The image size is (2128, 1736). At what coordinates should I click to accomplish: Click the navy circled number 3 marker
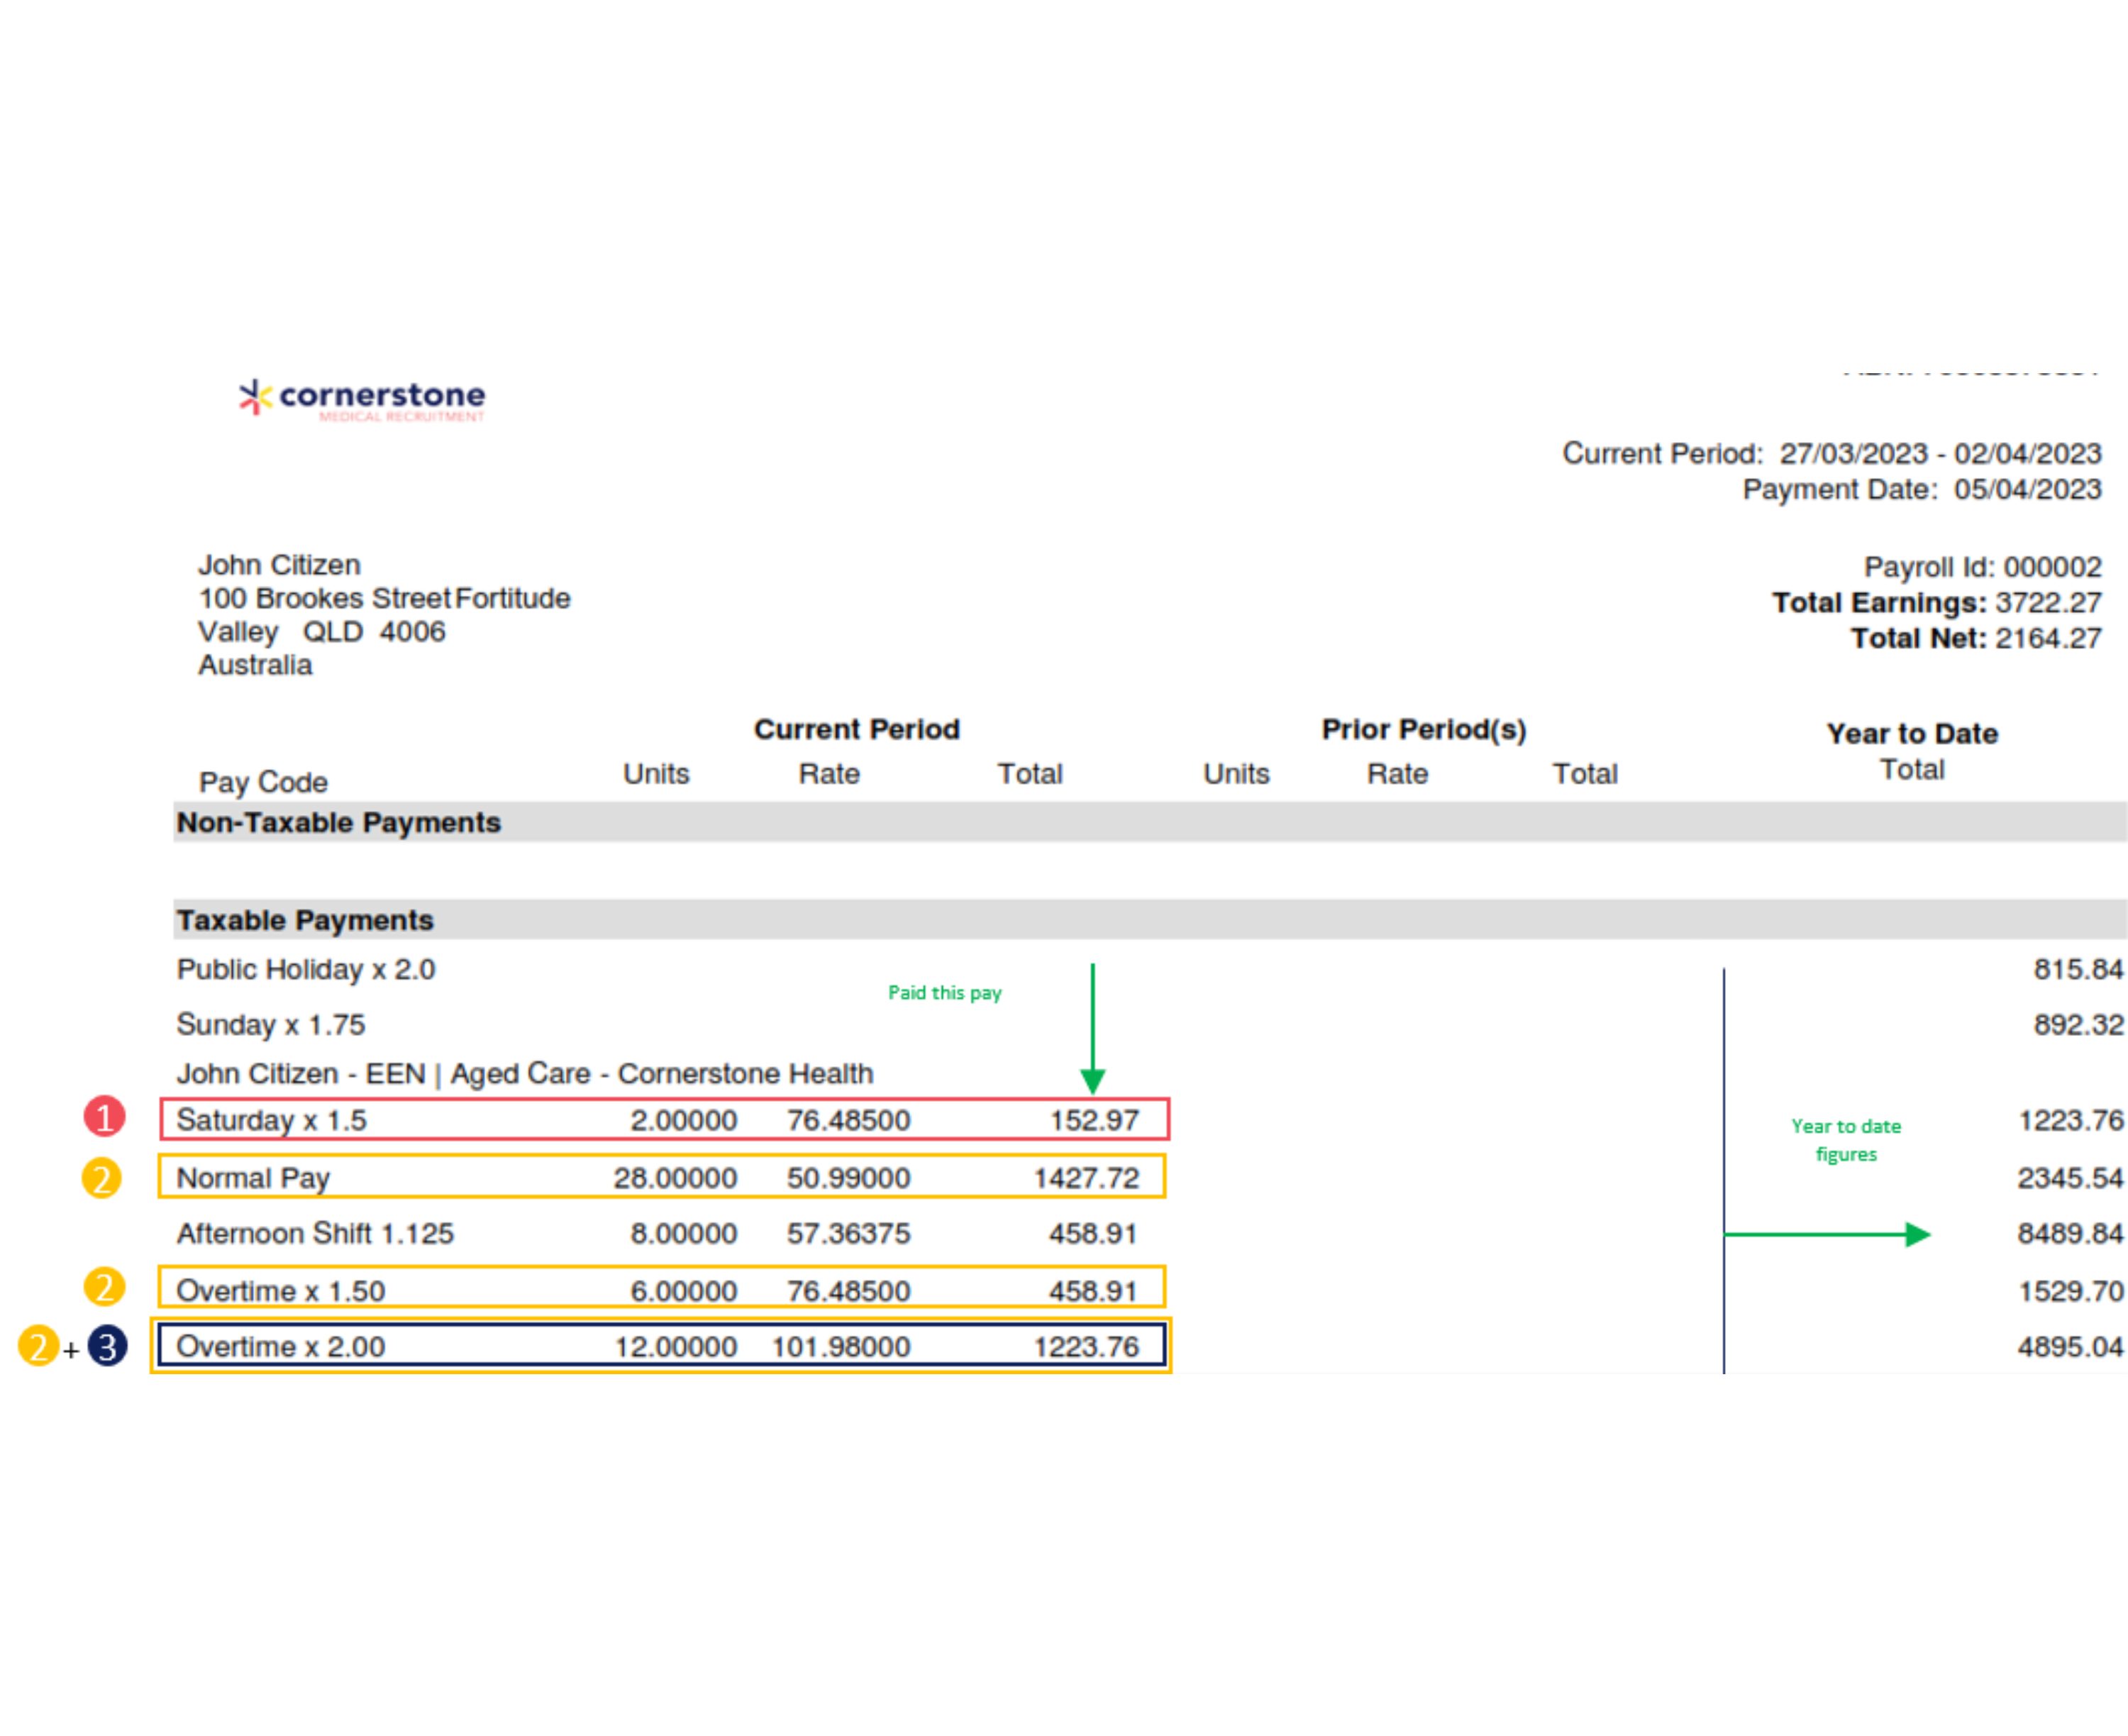pyautogui.click(x=108, y=1345)
